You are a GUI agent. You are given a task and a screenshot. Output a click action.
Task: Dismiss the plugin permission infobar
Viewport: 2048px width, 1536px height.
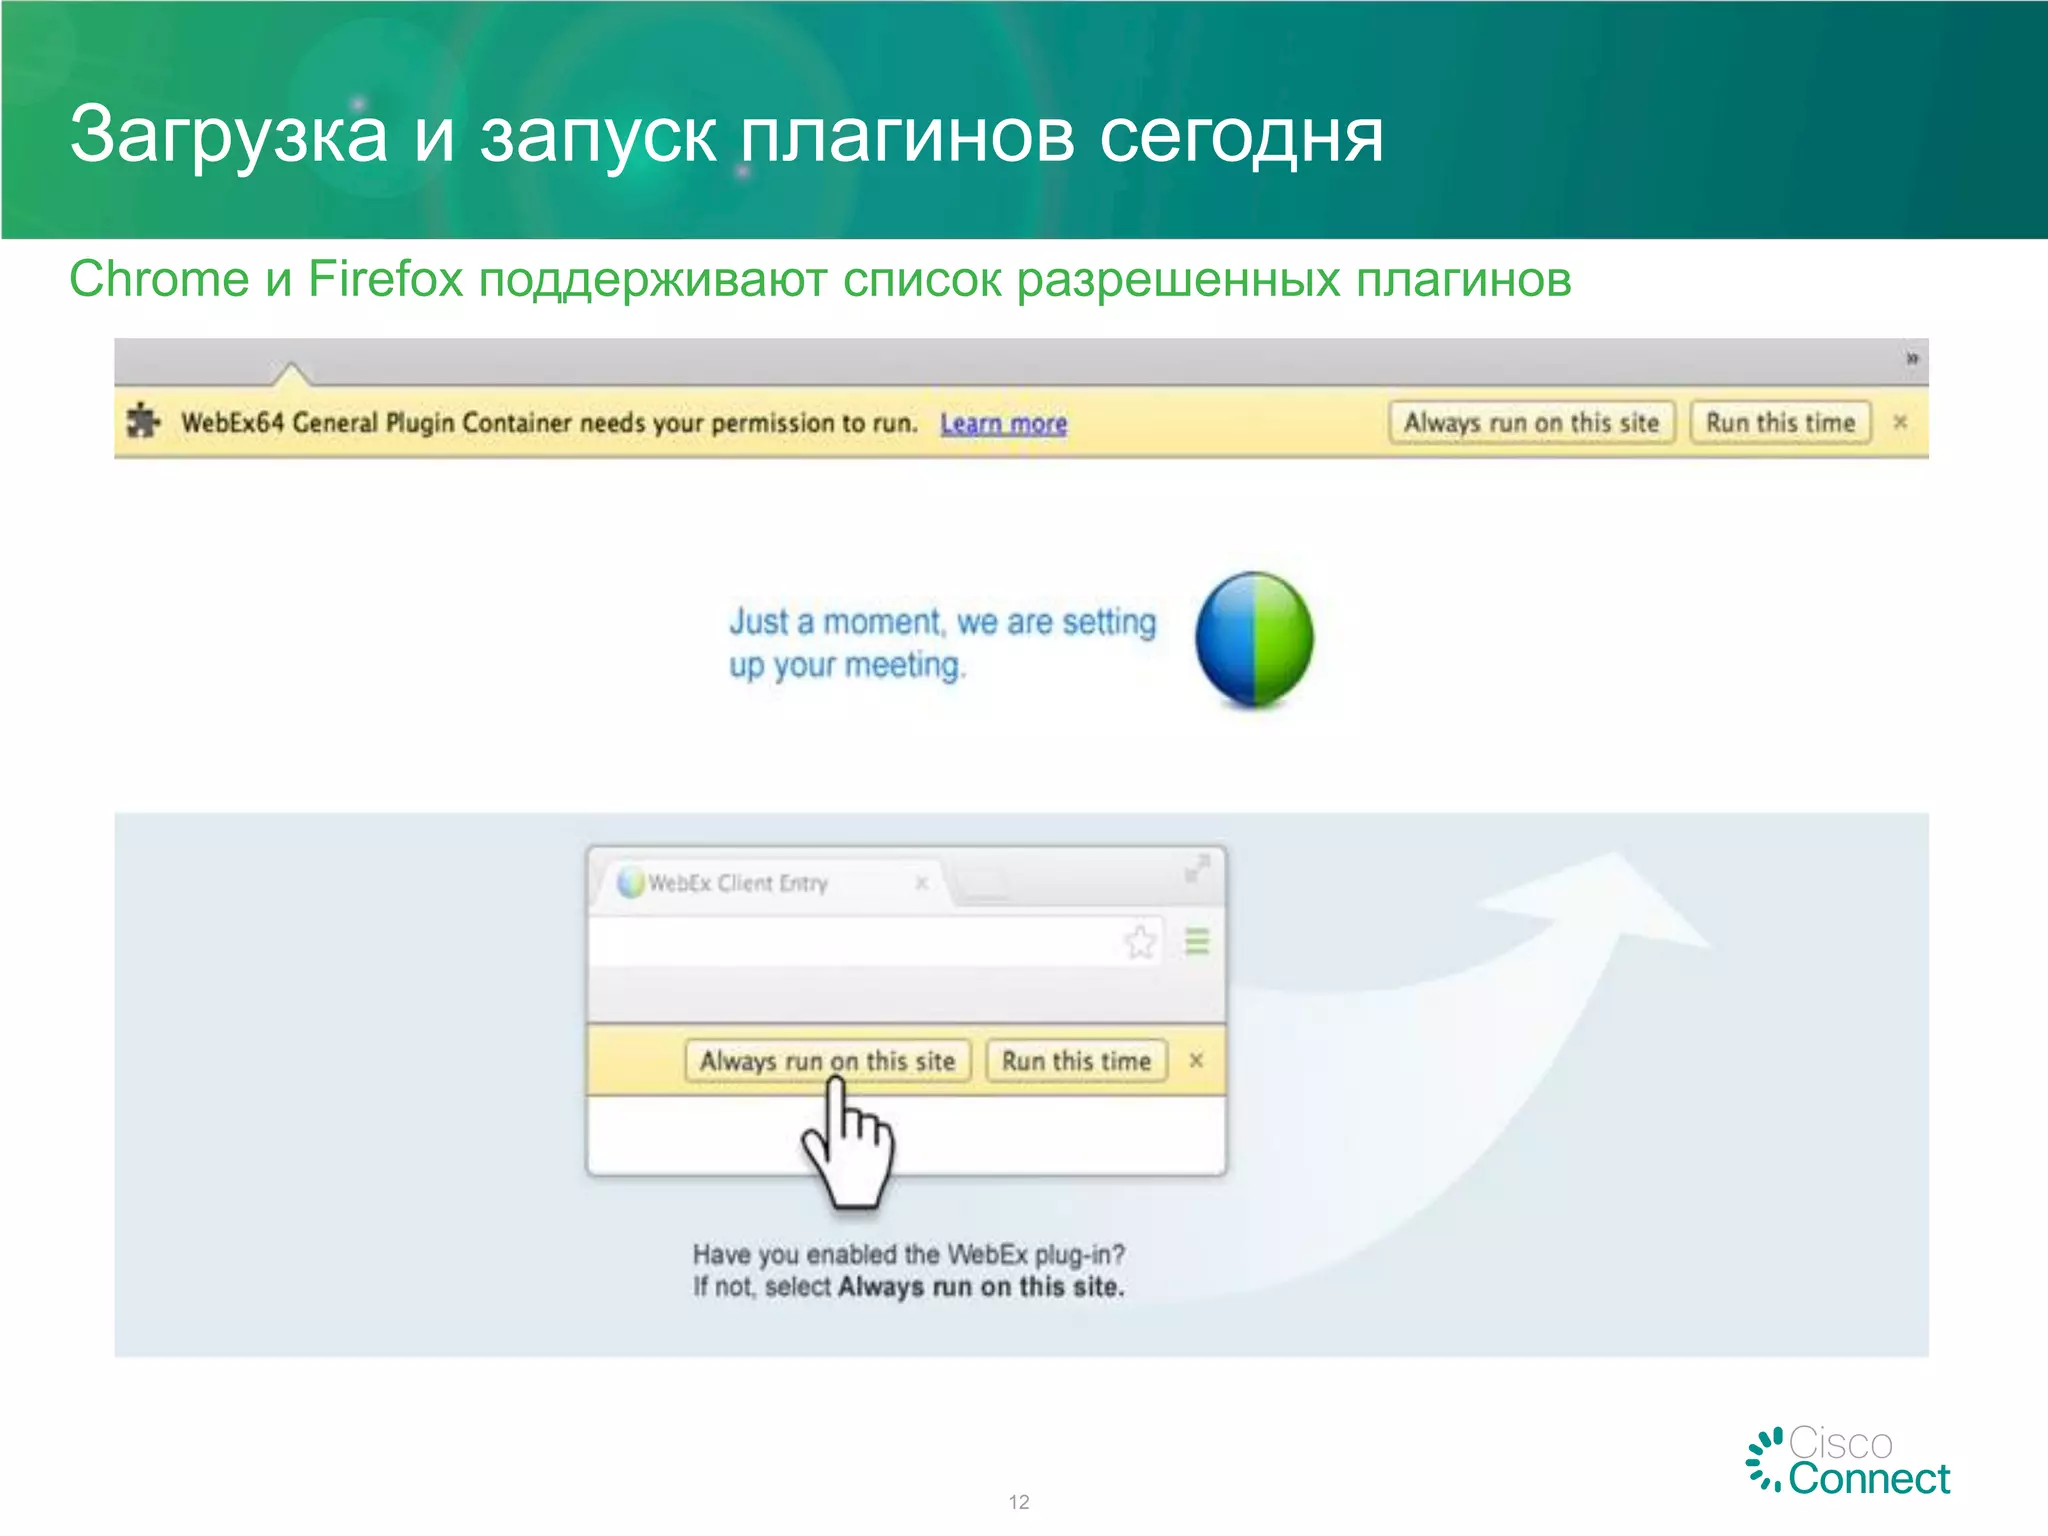(x=1900, y=422)
